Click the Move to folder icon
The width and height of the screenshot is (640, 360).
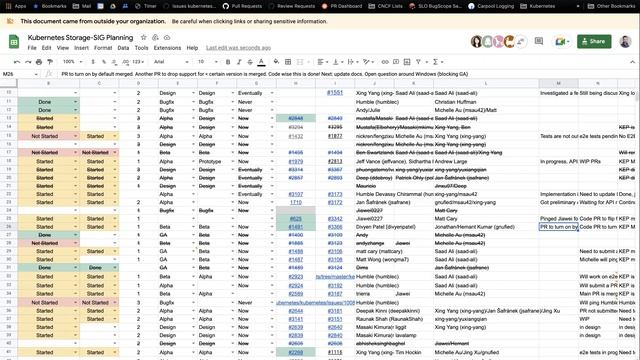[x=155, y=38]
